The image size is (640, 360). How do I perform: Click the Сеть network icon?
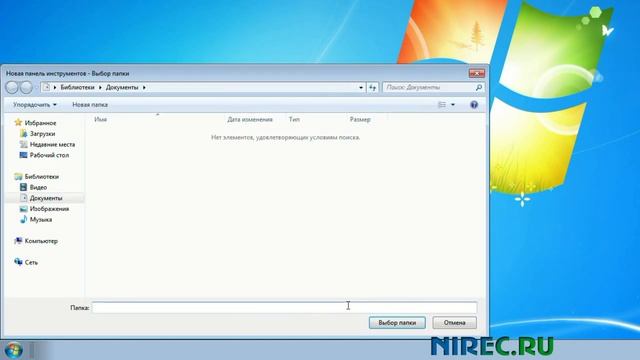pos(18,262)
